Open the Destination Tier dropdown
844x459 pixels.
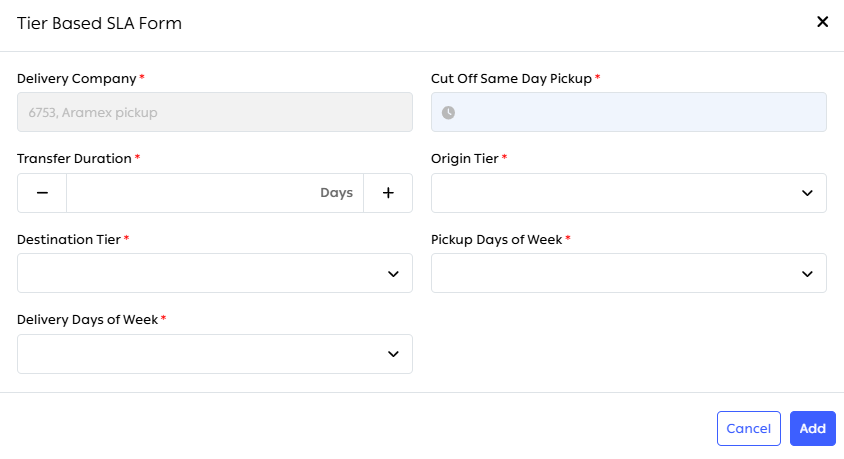point(200,274)
